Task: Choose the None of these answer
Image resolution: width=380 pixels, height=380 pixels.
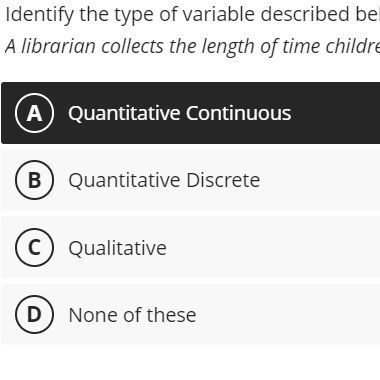Action: tap(191, 314)
